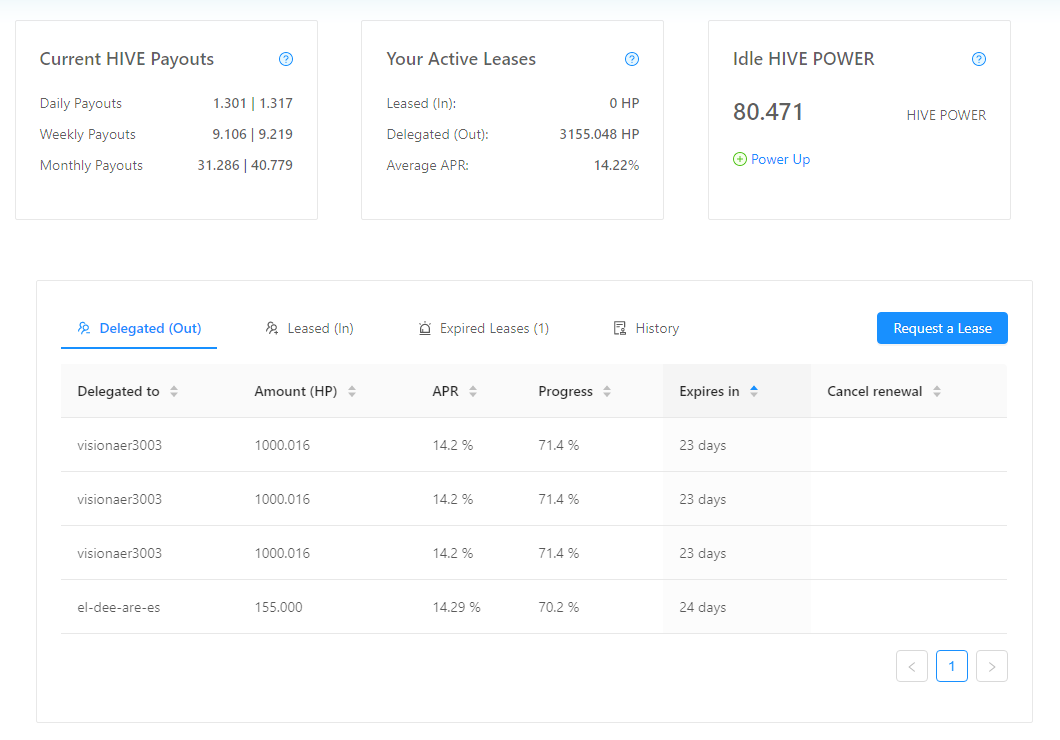Click the Progress column header text
This screenshot has height=740, width=1060.
565,391
